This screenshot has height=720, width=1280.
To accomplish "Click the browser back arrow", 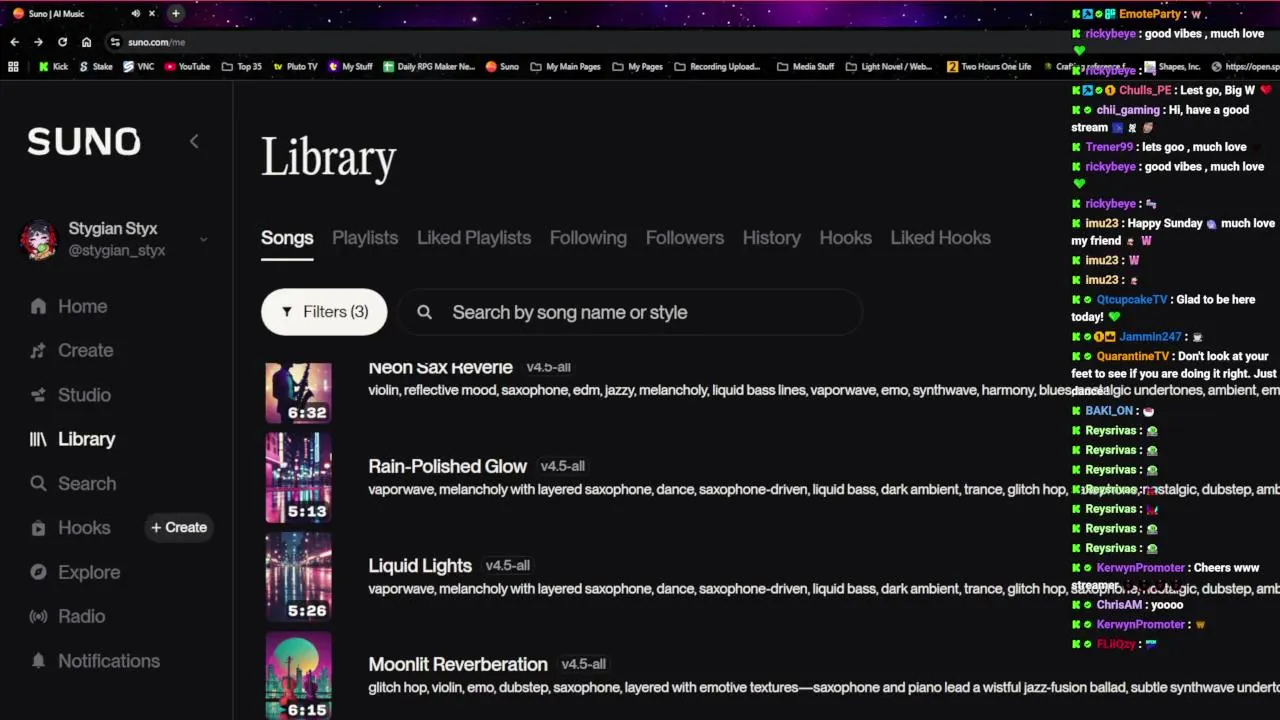I will coord(14,42).
